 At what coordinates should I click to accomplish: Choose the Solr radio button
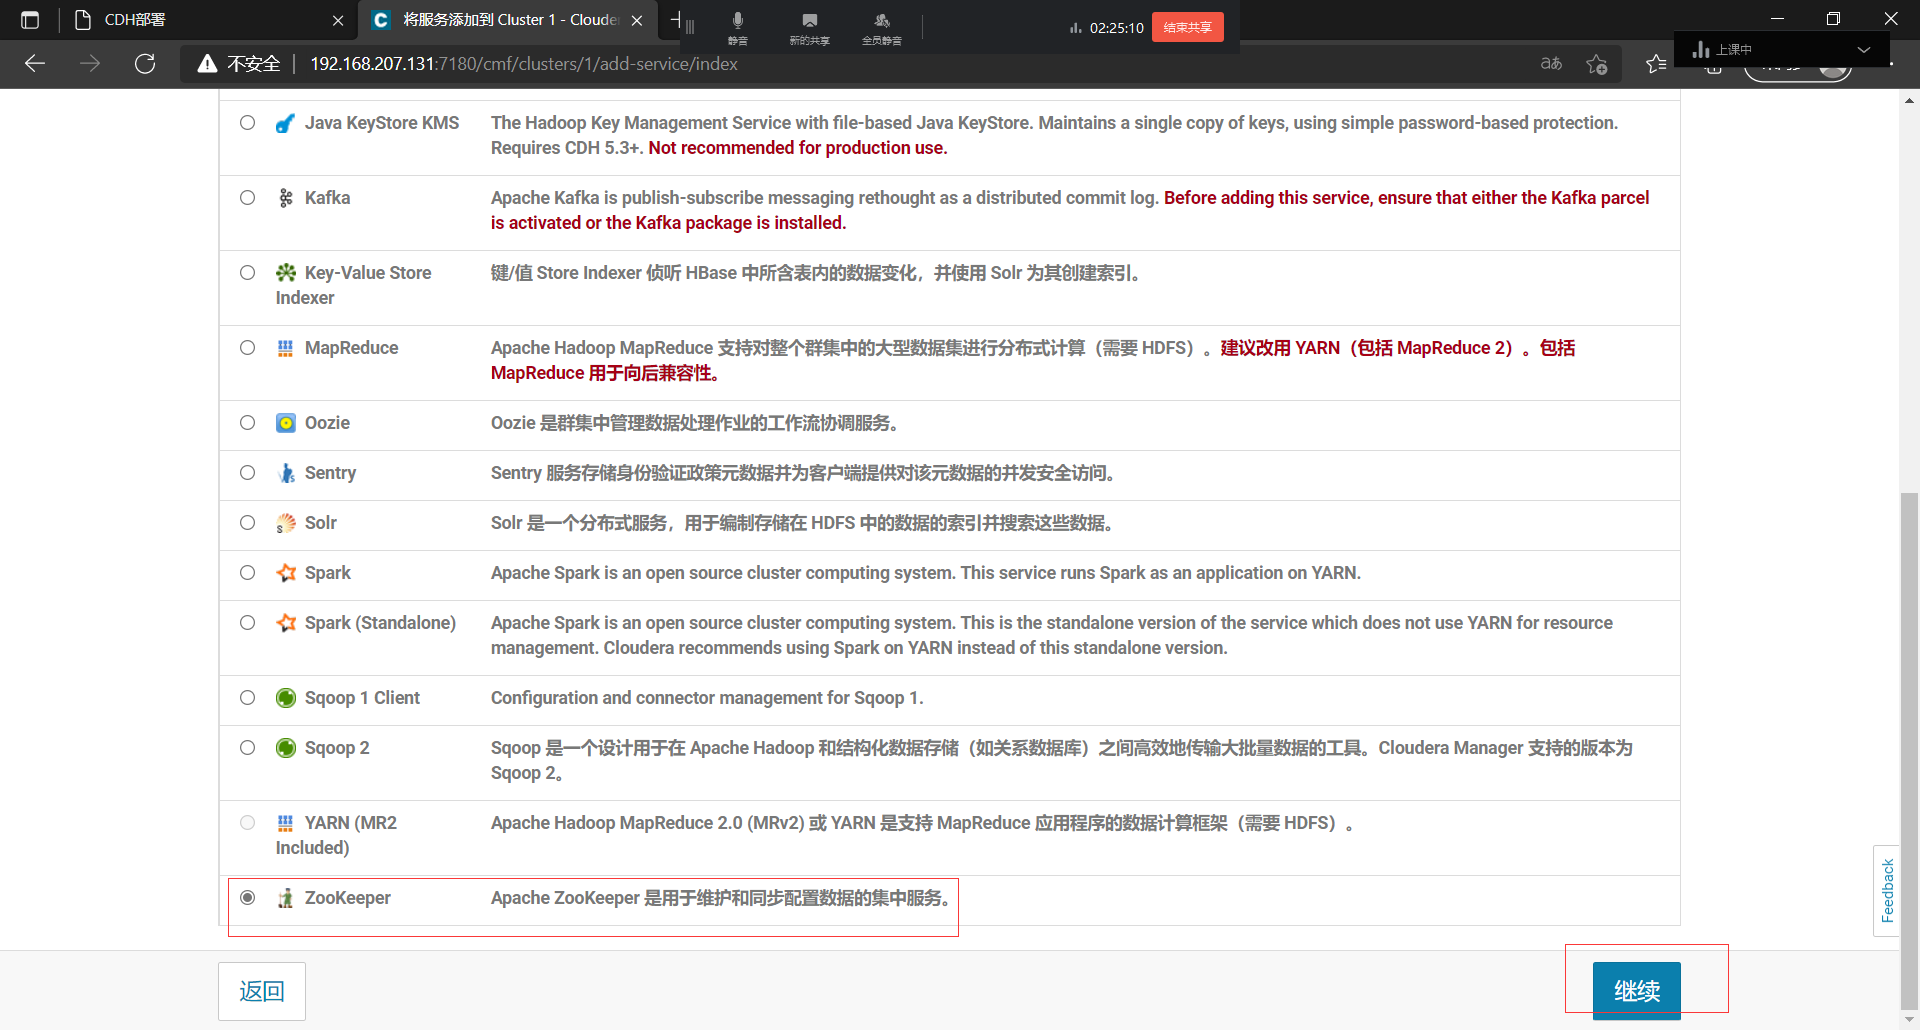pyautogui.click(x=247, y=523)
